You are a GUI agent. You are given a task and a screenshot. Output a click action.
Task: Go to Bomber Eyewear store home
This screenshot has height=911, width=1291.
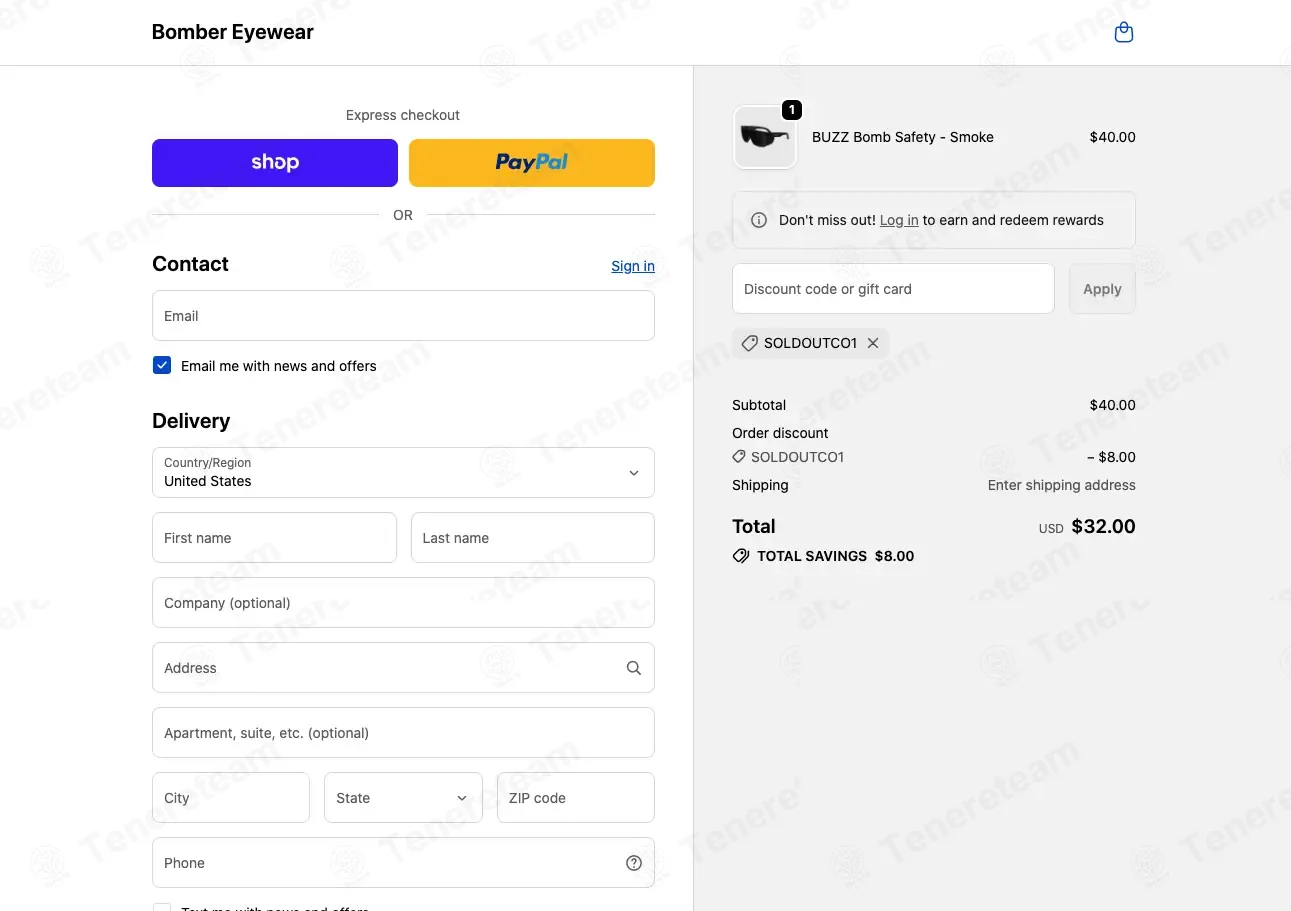click(233, 32)
